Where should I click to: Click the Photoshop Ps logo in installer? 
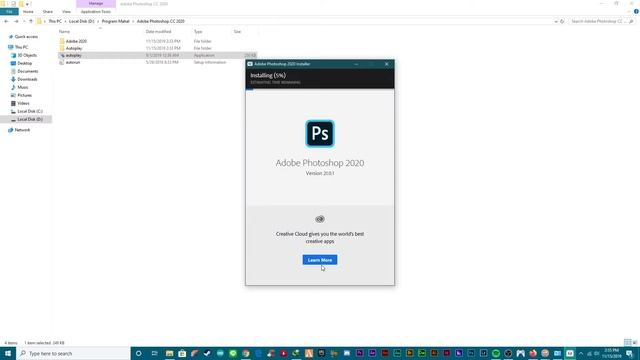320,133
